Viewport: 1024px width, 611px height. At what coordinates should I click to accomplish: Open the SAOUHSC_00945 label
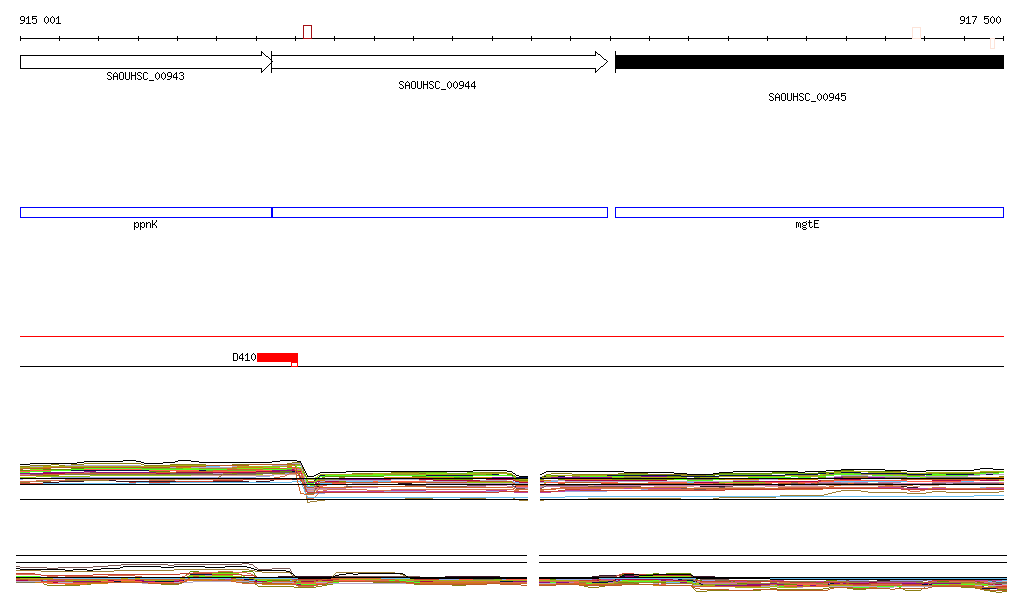pyautogui.click(x=807, y=98)
